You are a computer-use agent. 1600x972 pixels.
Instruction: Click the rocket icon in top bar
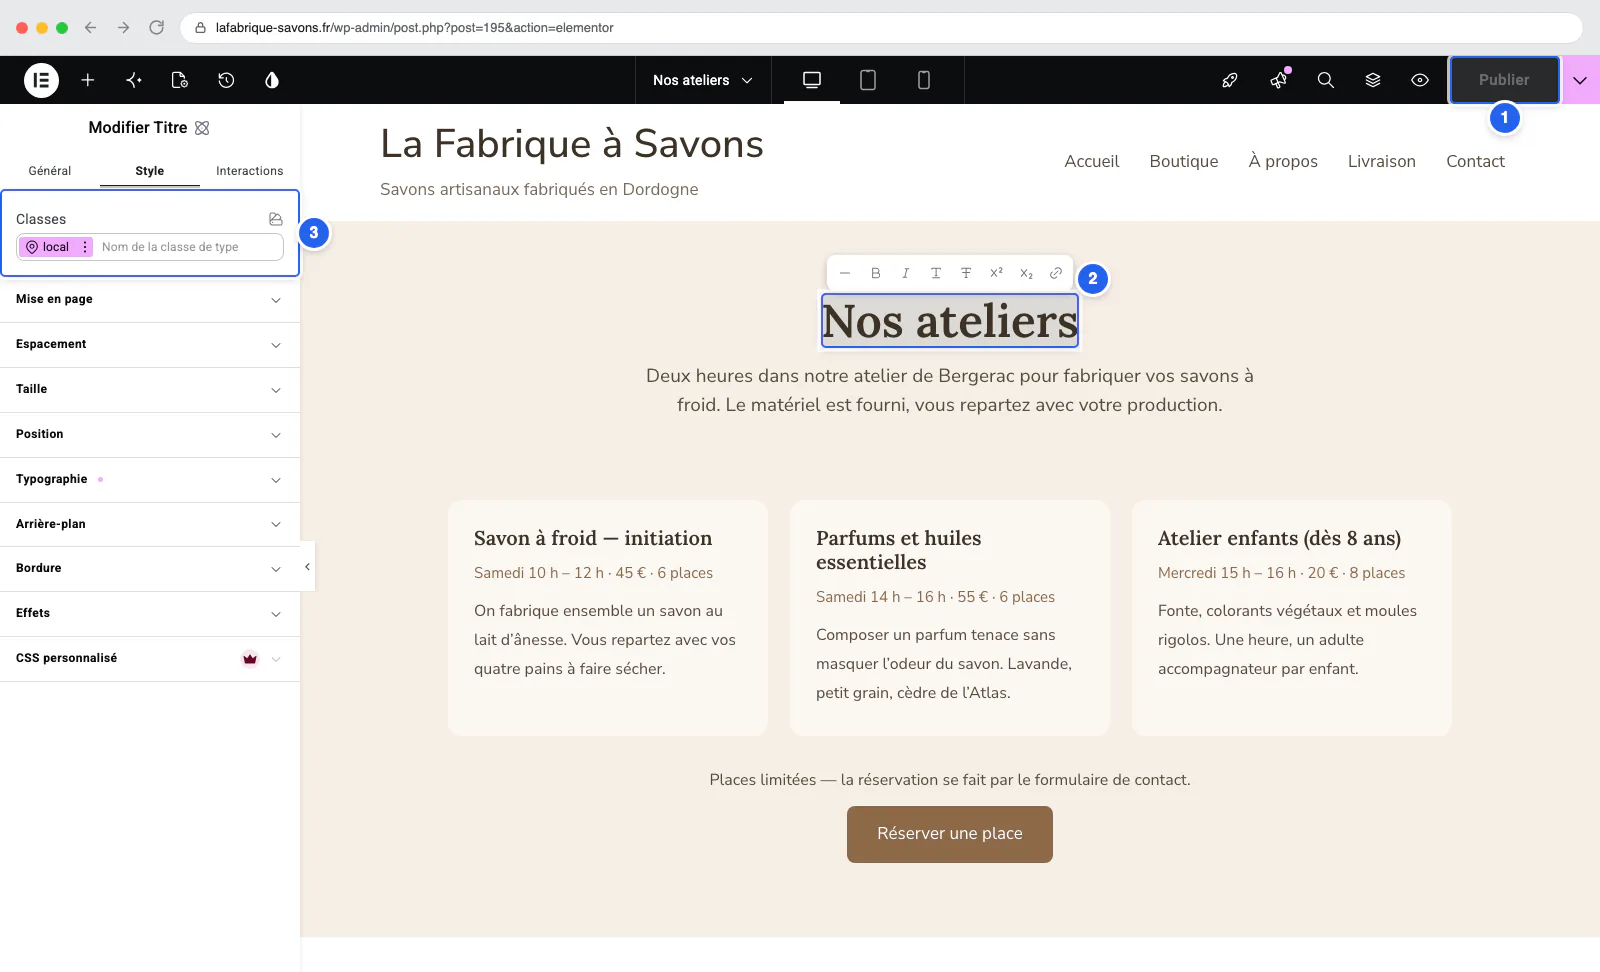[1230, 80]
